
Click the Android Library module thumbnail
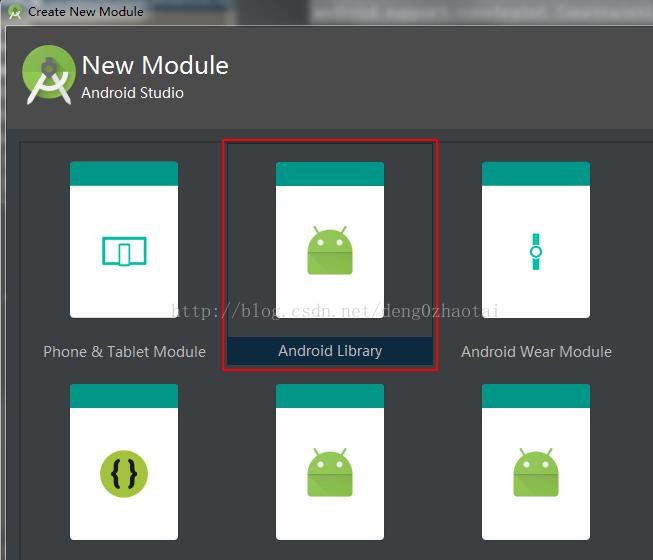click(330, 240)
